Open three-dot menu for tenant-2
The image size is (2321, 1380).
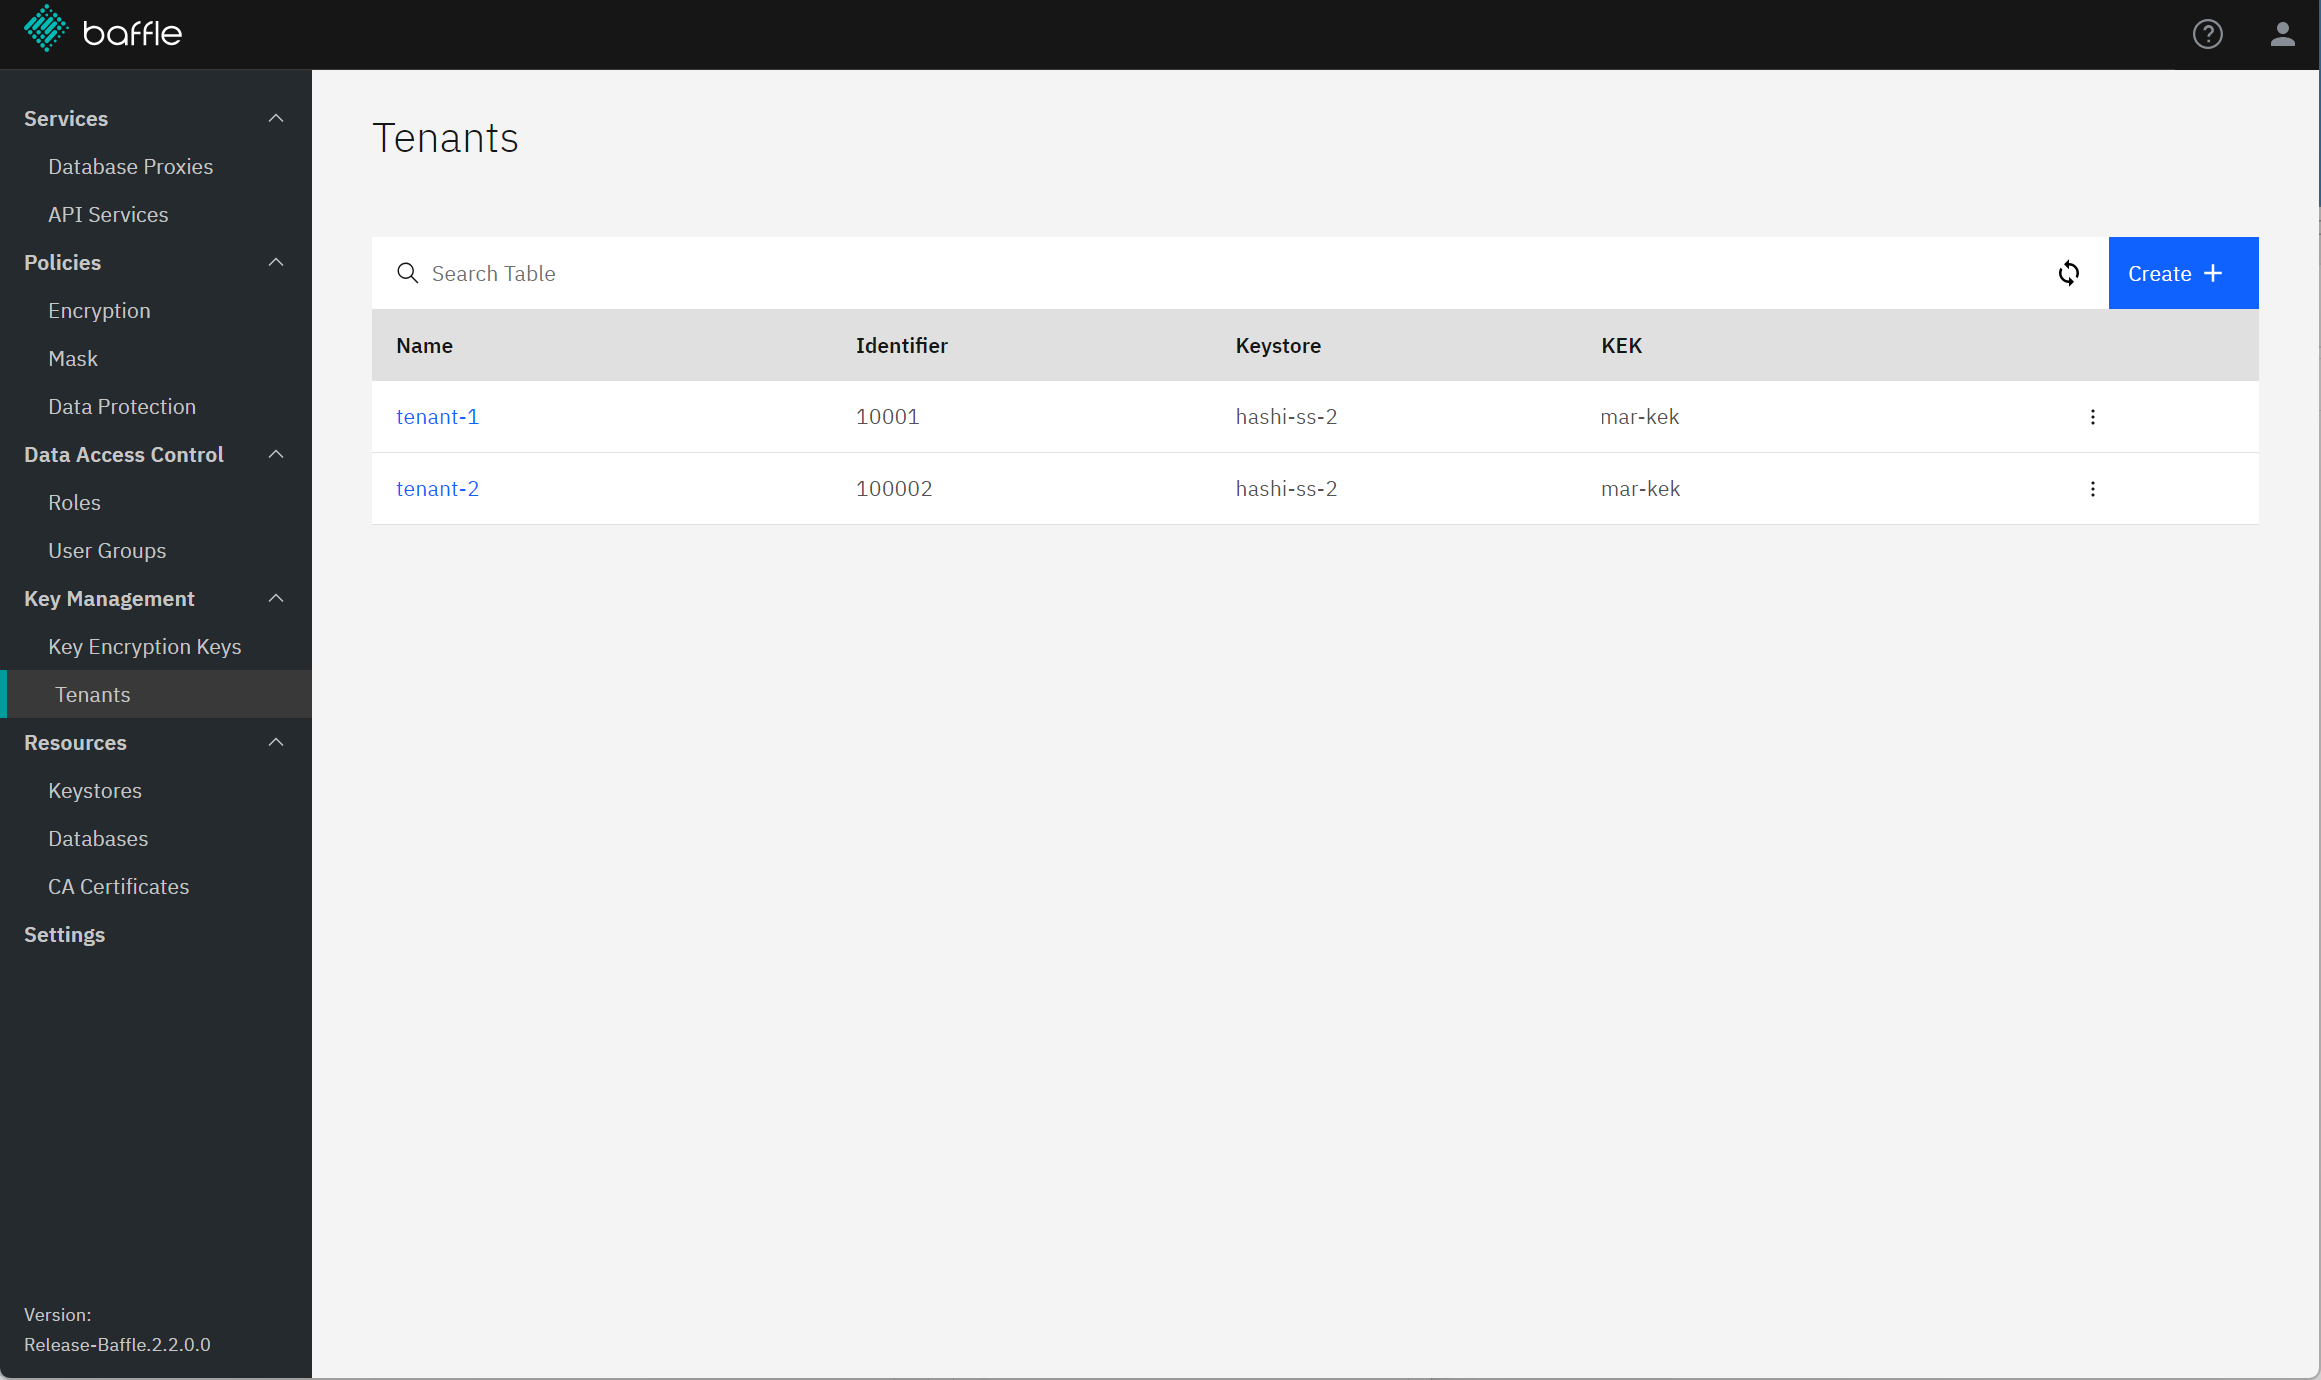pyautogui.click(x=2093, y=488)
